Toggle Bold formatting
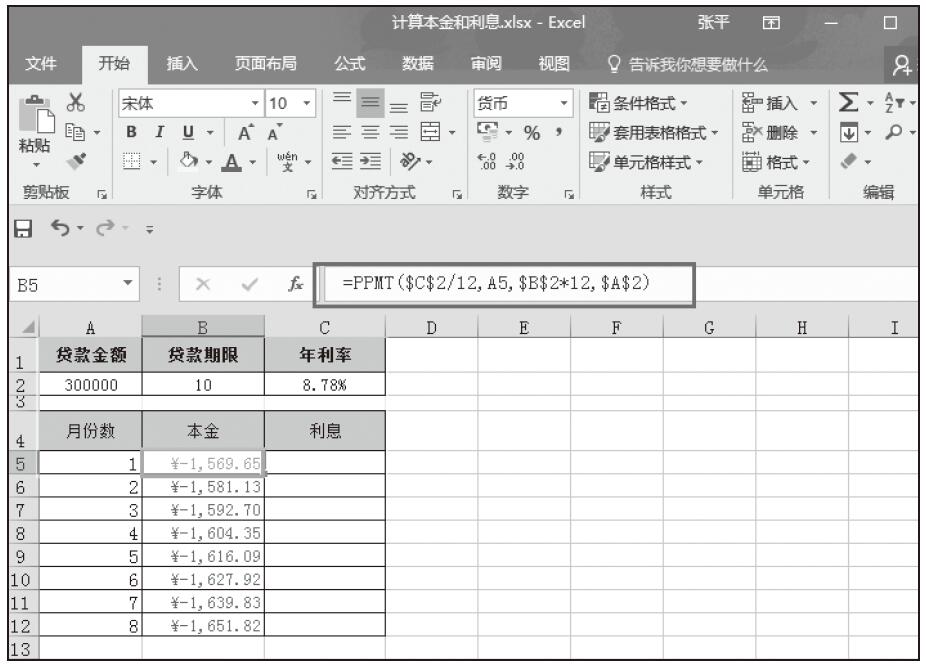This screenshot has width=926, height=667. click(129, 130)
